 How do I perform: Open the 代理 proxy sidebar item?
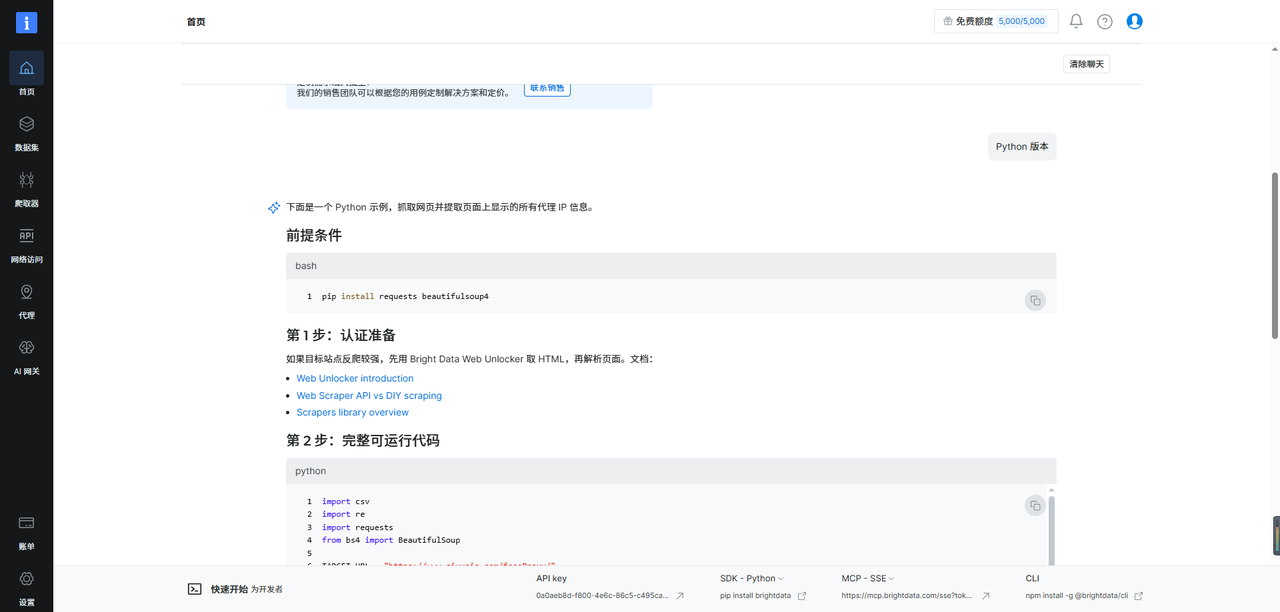tap(26, 300)
